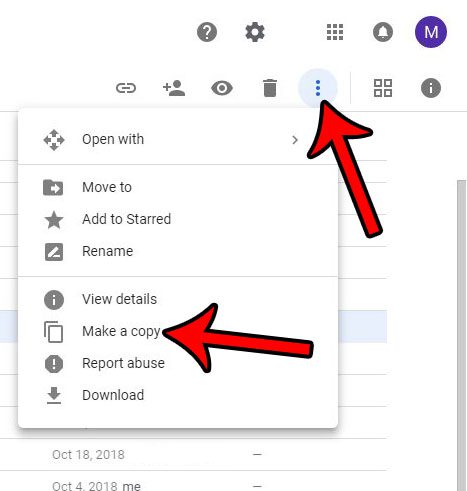This screenshot has width=467, height=491.
Task: Click the vertical scrollbar on the right
Action: pos(461,335)
